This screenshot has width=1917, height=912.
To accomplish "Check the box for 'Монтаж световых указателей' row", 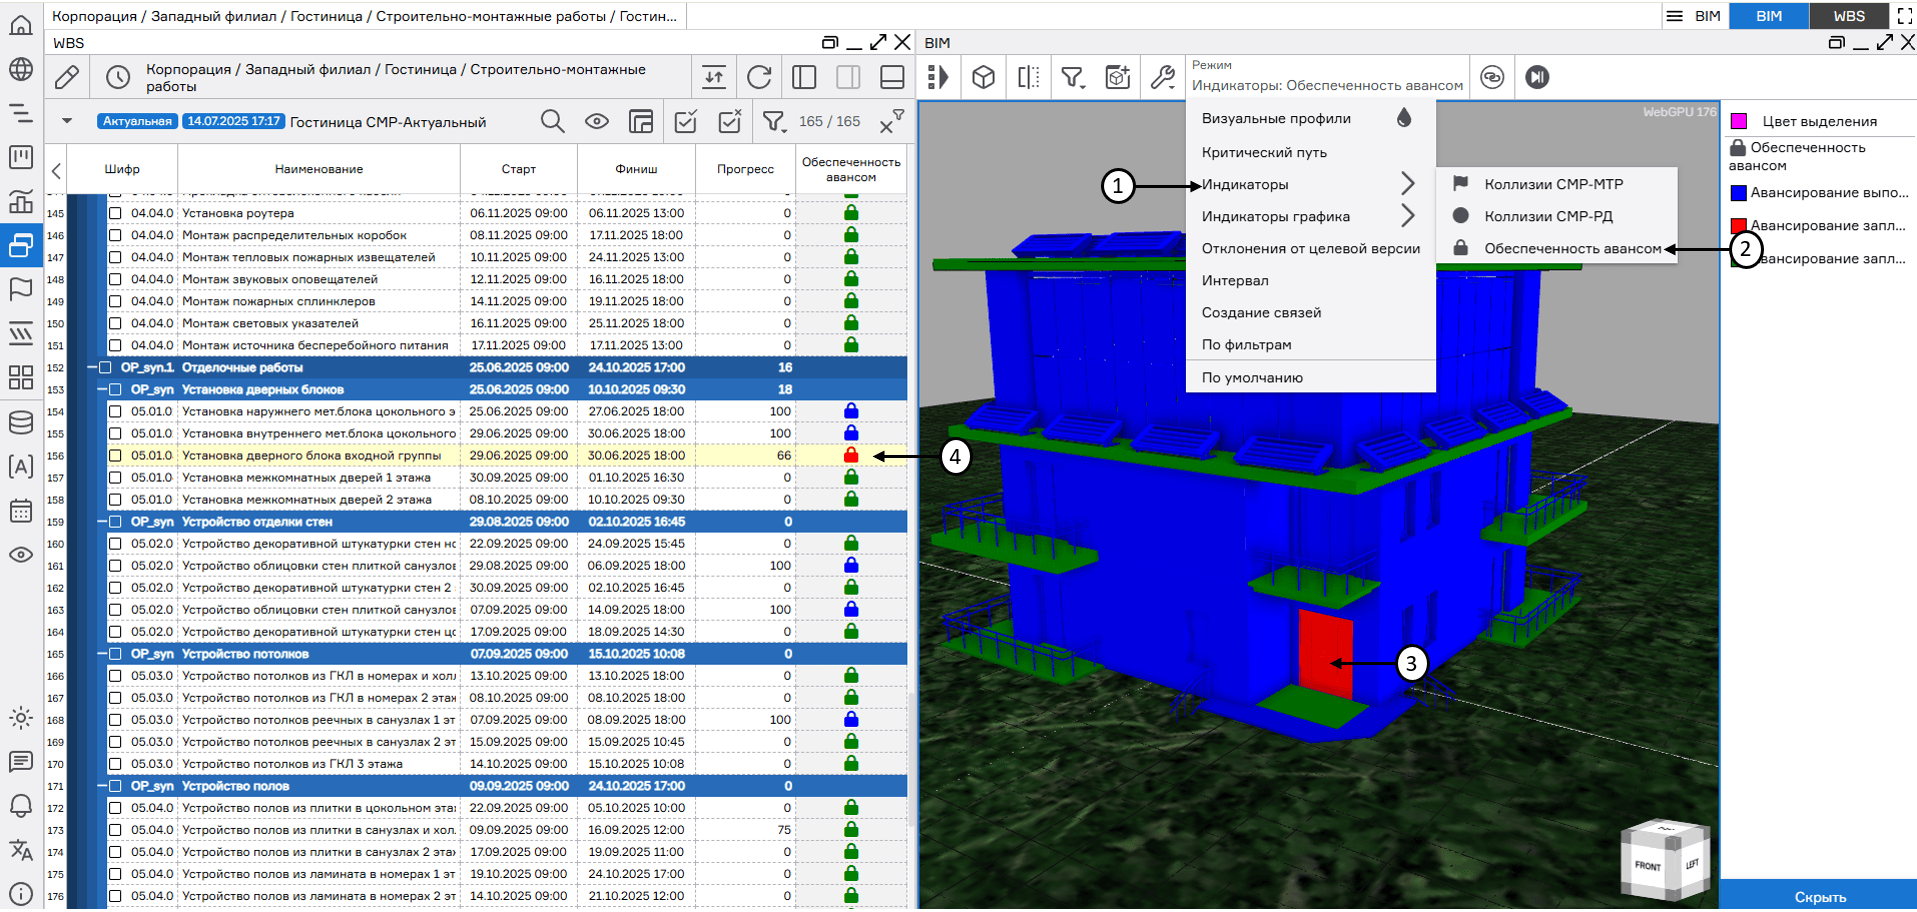I will point(115,323).
